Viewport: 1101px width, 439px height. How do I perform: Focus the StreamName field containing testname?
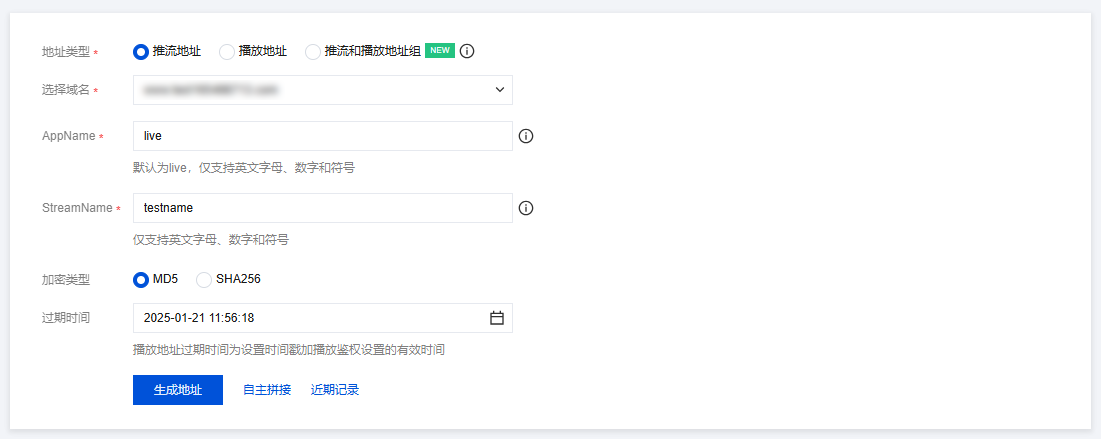(322, 208)
